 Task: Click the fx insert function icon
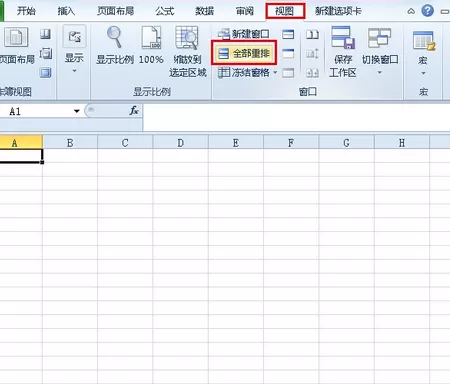click(134, 111)
